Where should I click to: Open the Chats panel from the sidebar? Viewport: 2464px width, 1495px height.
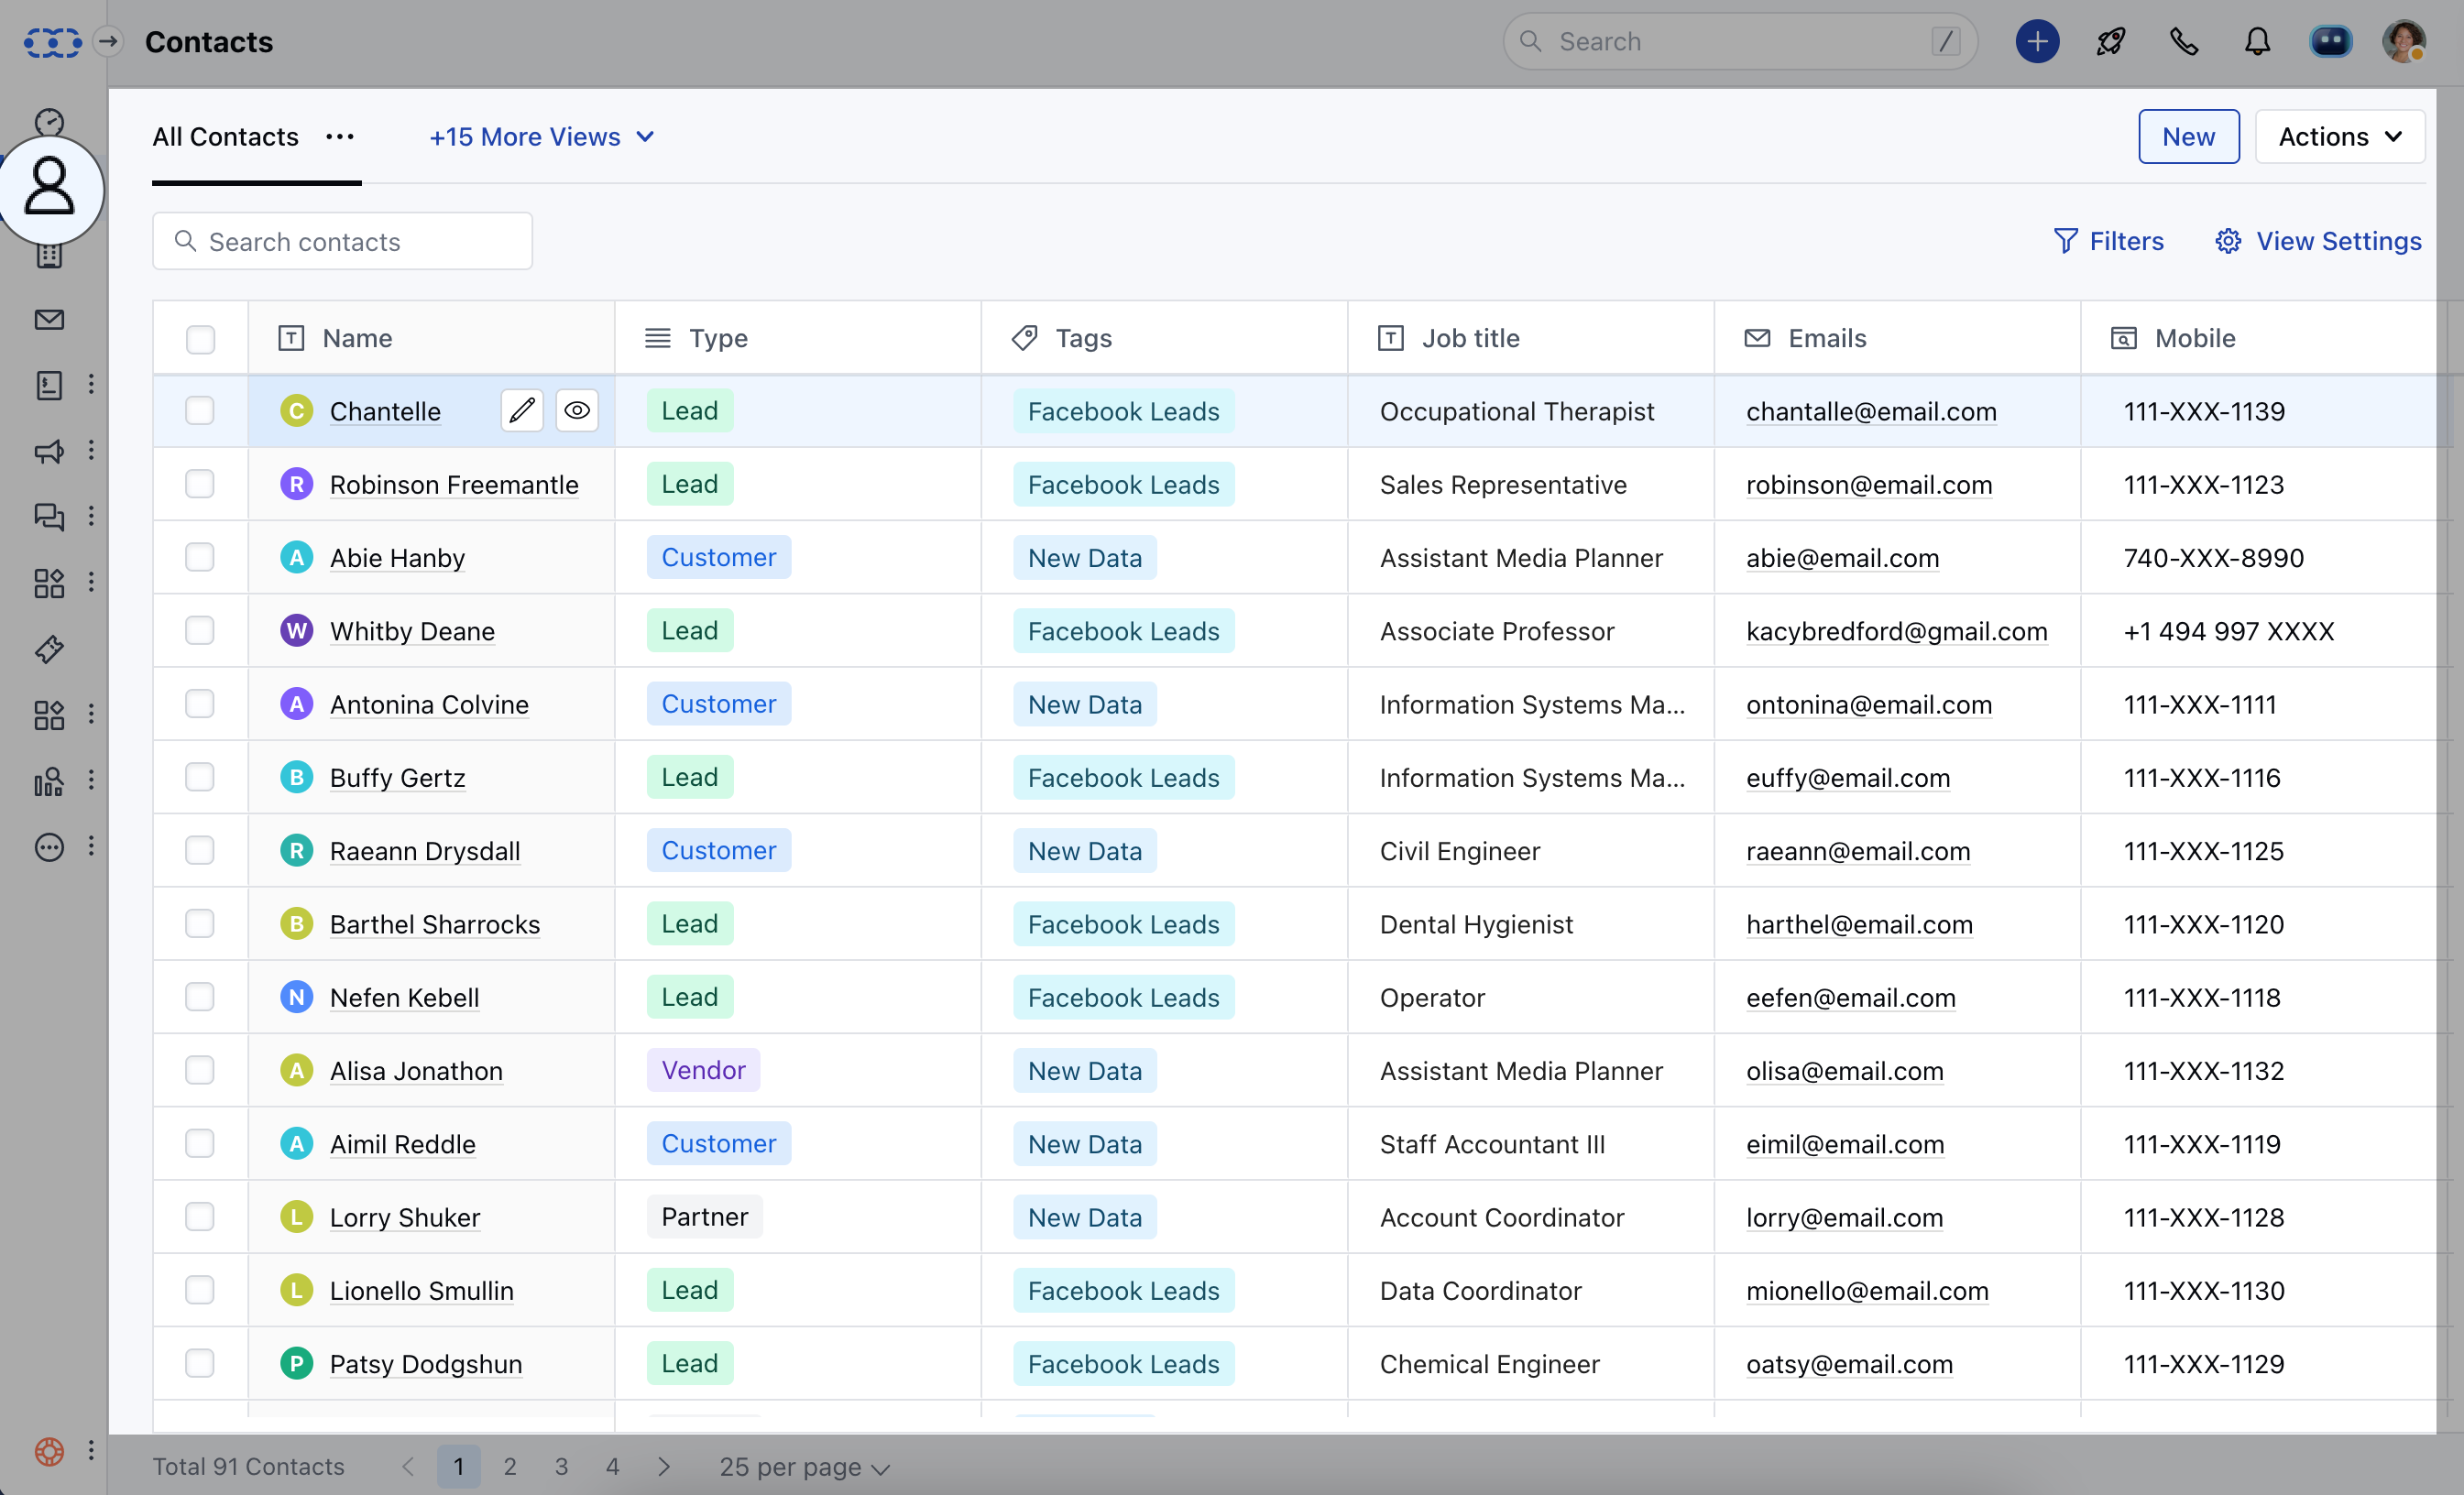pos(49,517)
